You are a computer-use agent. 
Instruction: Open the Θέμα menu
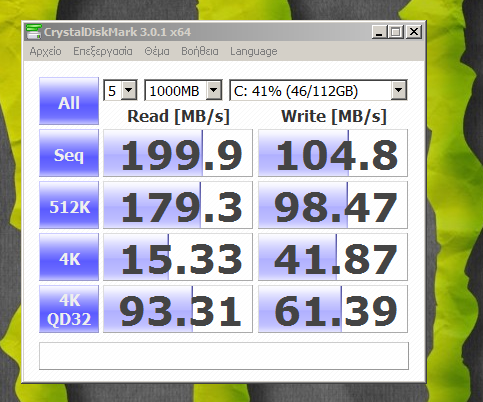(157, 51)
